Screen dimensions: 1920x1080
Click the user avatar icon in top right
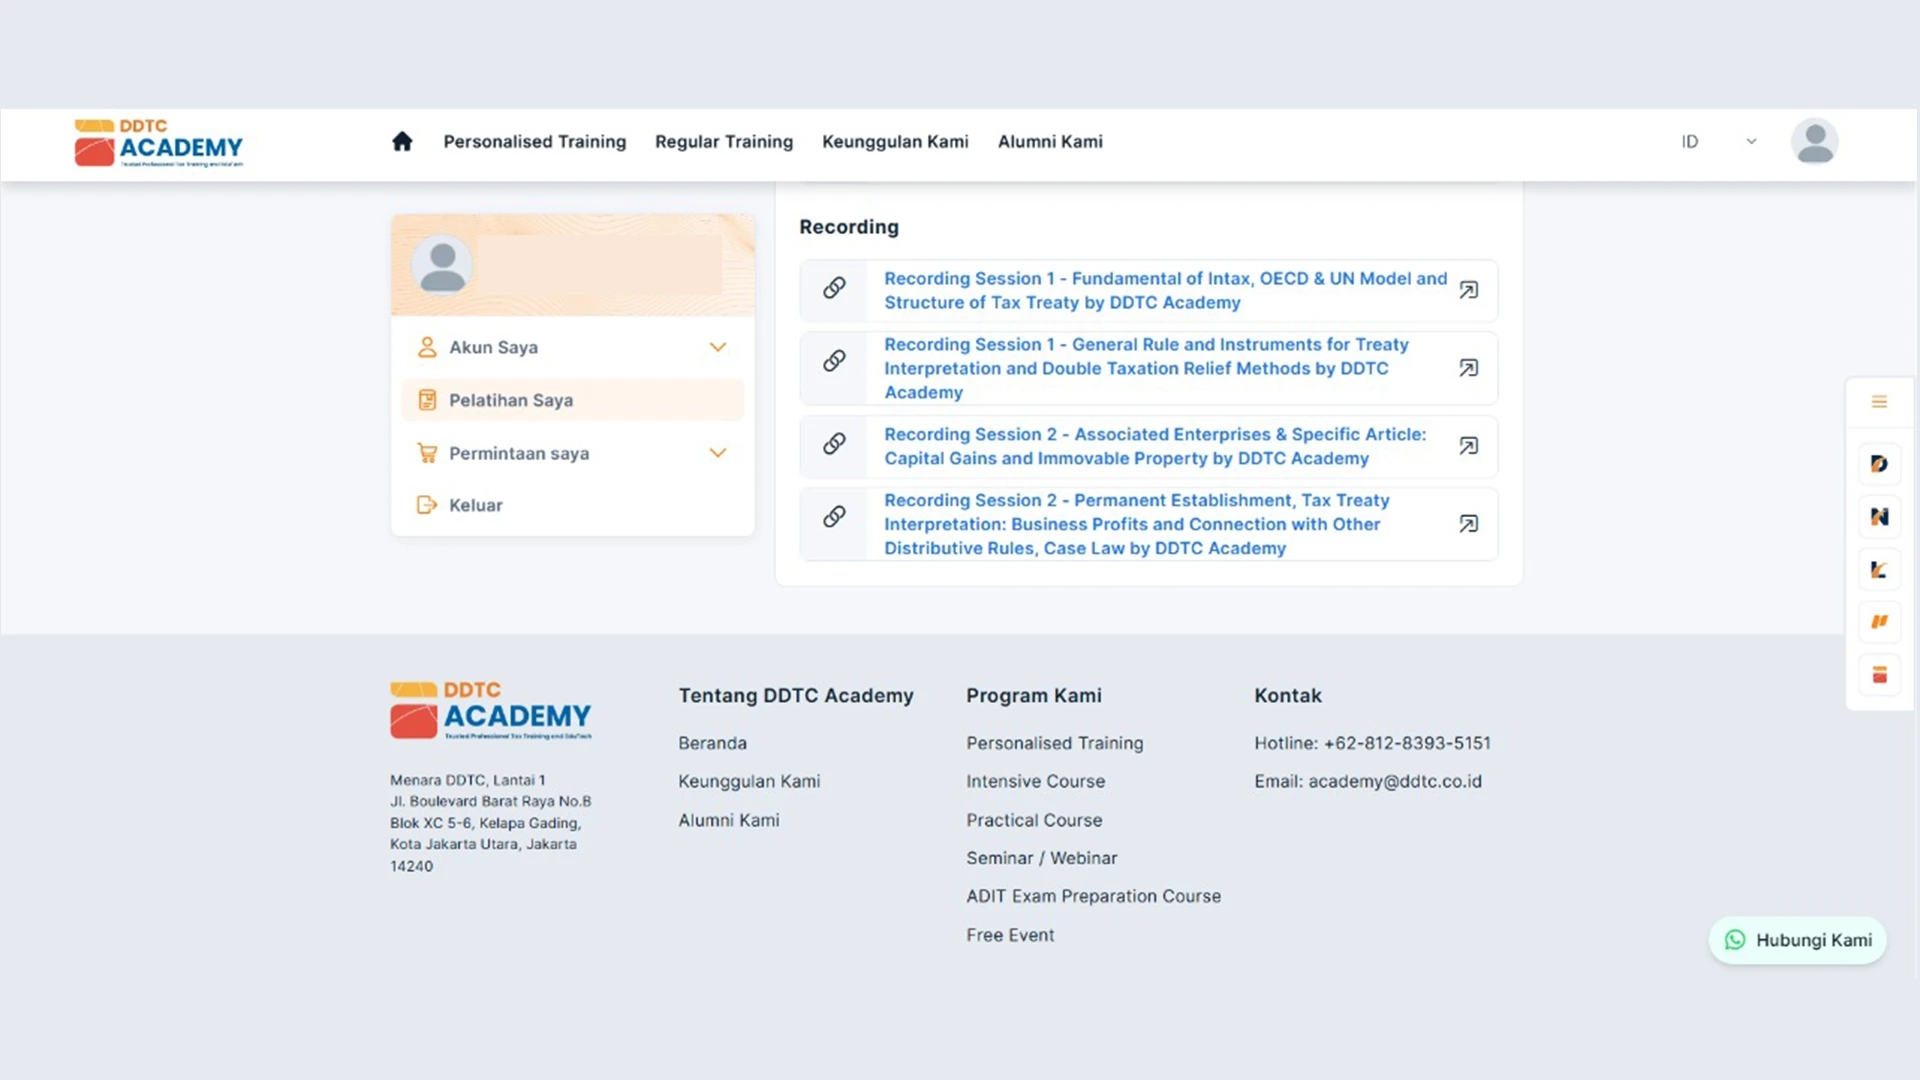(x=1814, y=141)
